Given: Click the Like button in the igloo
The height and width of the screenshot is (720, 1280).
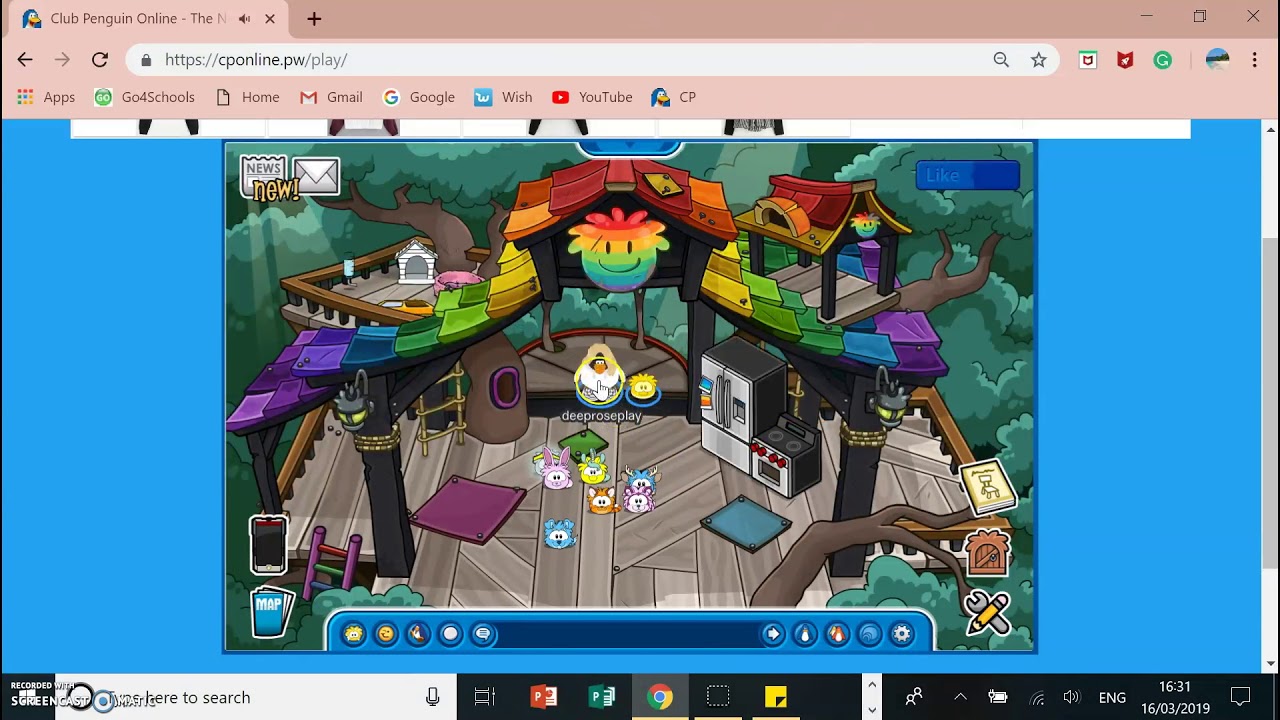Looking at the screenshot, I should [968, 175].
